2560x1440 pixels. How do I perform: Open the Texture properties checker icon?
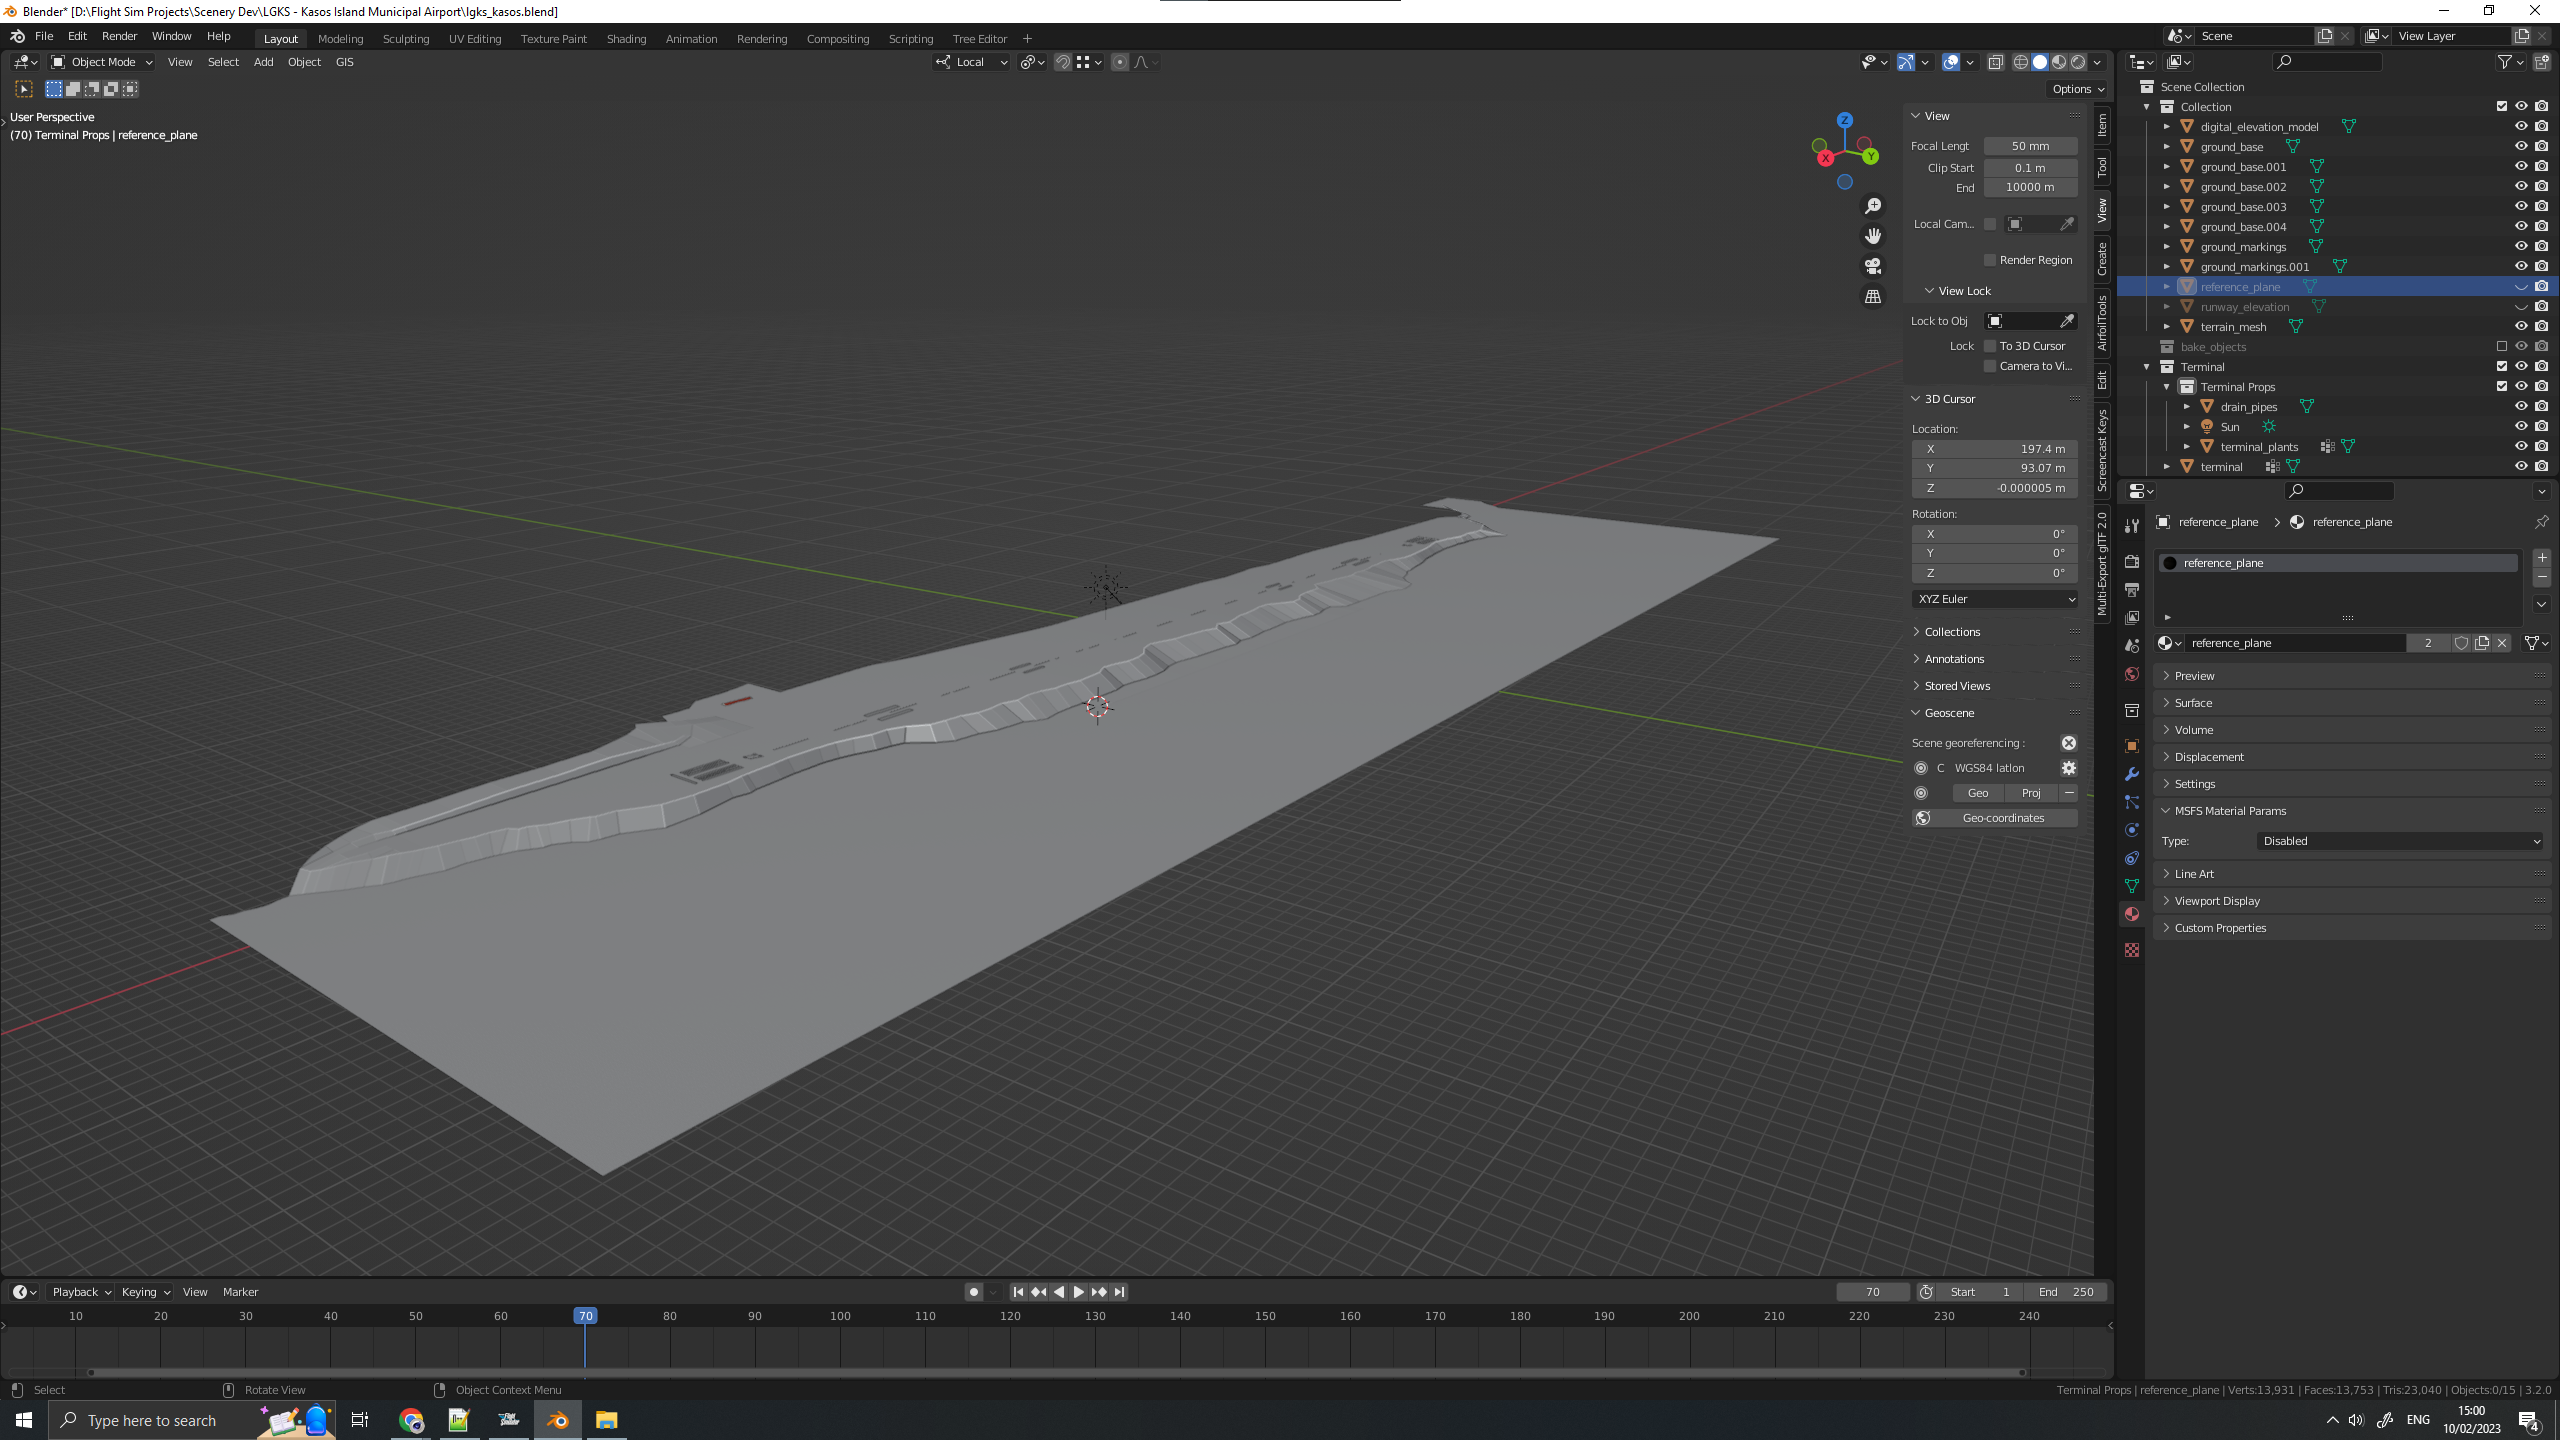tap(2132, 950)
